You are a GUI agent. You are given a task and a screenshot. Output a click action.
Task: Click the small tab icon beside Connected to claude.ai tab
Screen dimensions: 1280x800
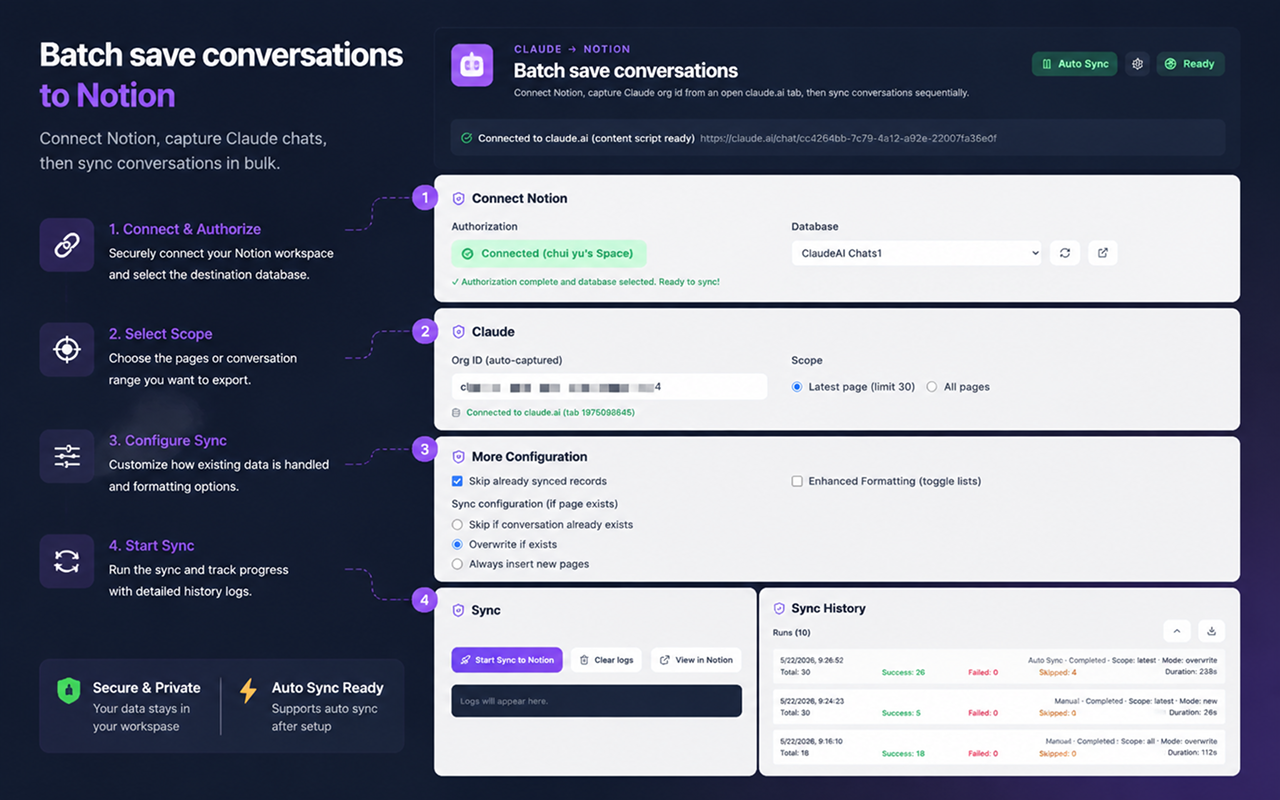coord(456,412)
